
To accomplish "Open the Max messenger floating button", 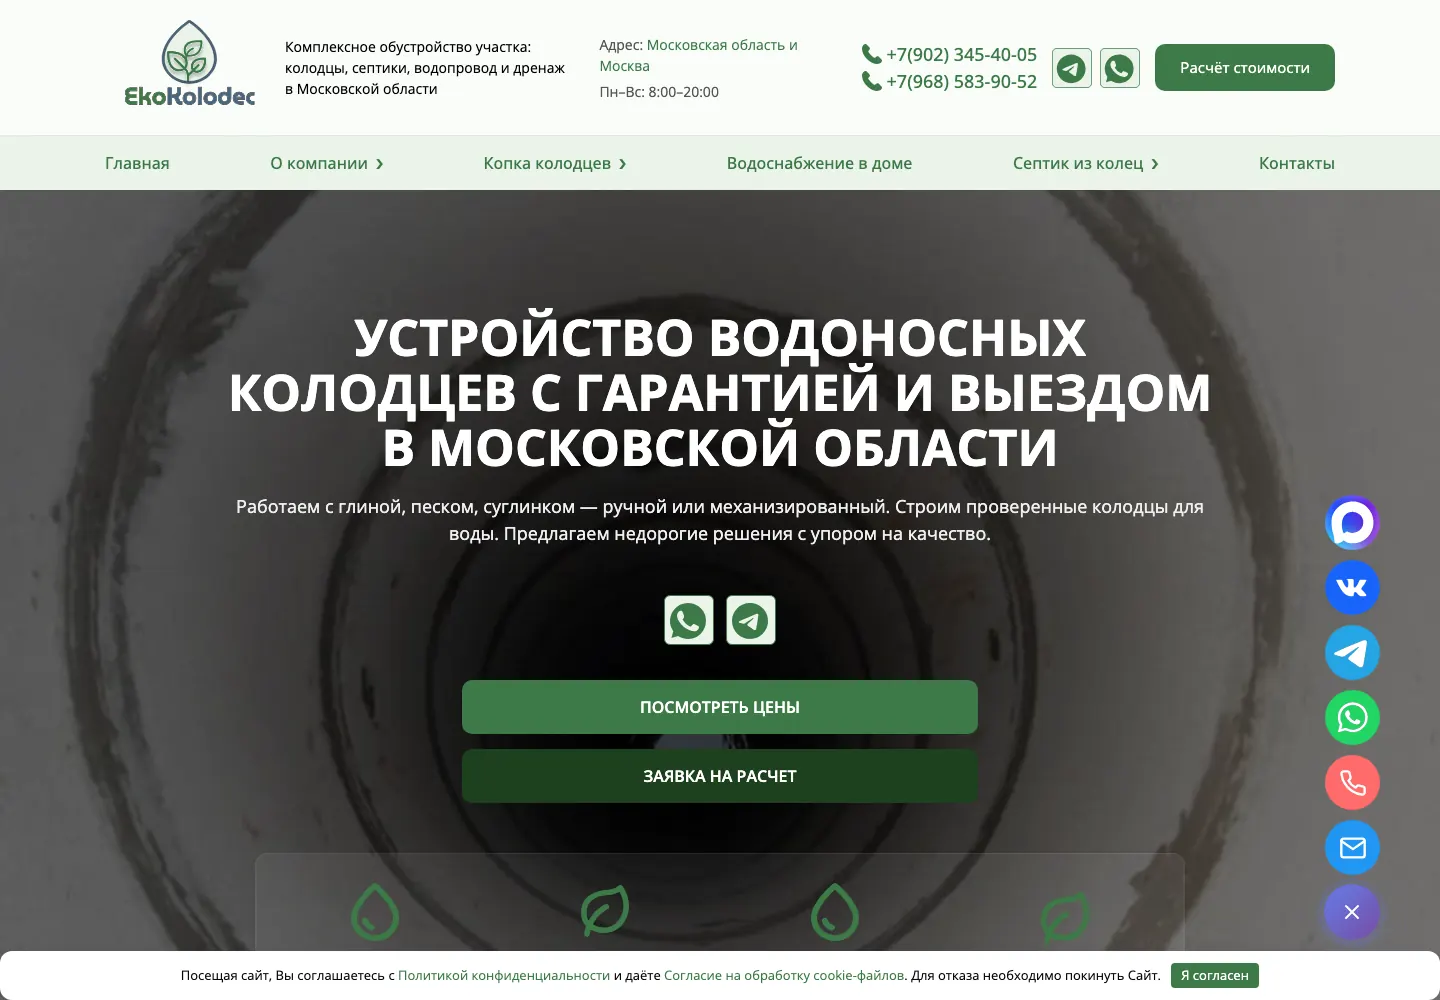I will coord(1352,523).
